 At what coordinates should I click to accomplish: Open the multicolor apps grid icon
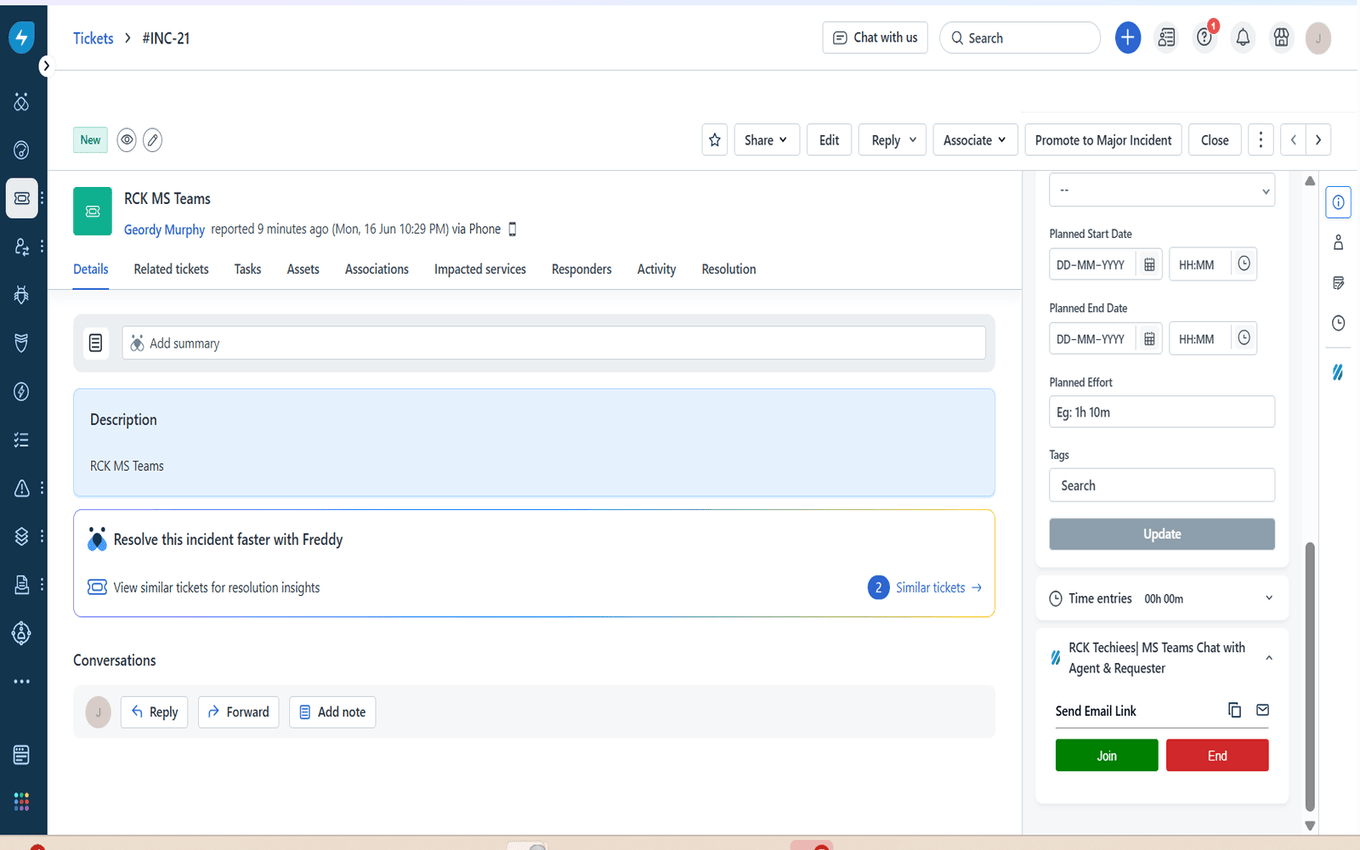point(21,802)
